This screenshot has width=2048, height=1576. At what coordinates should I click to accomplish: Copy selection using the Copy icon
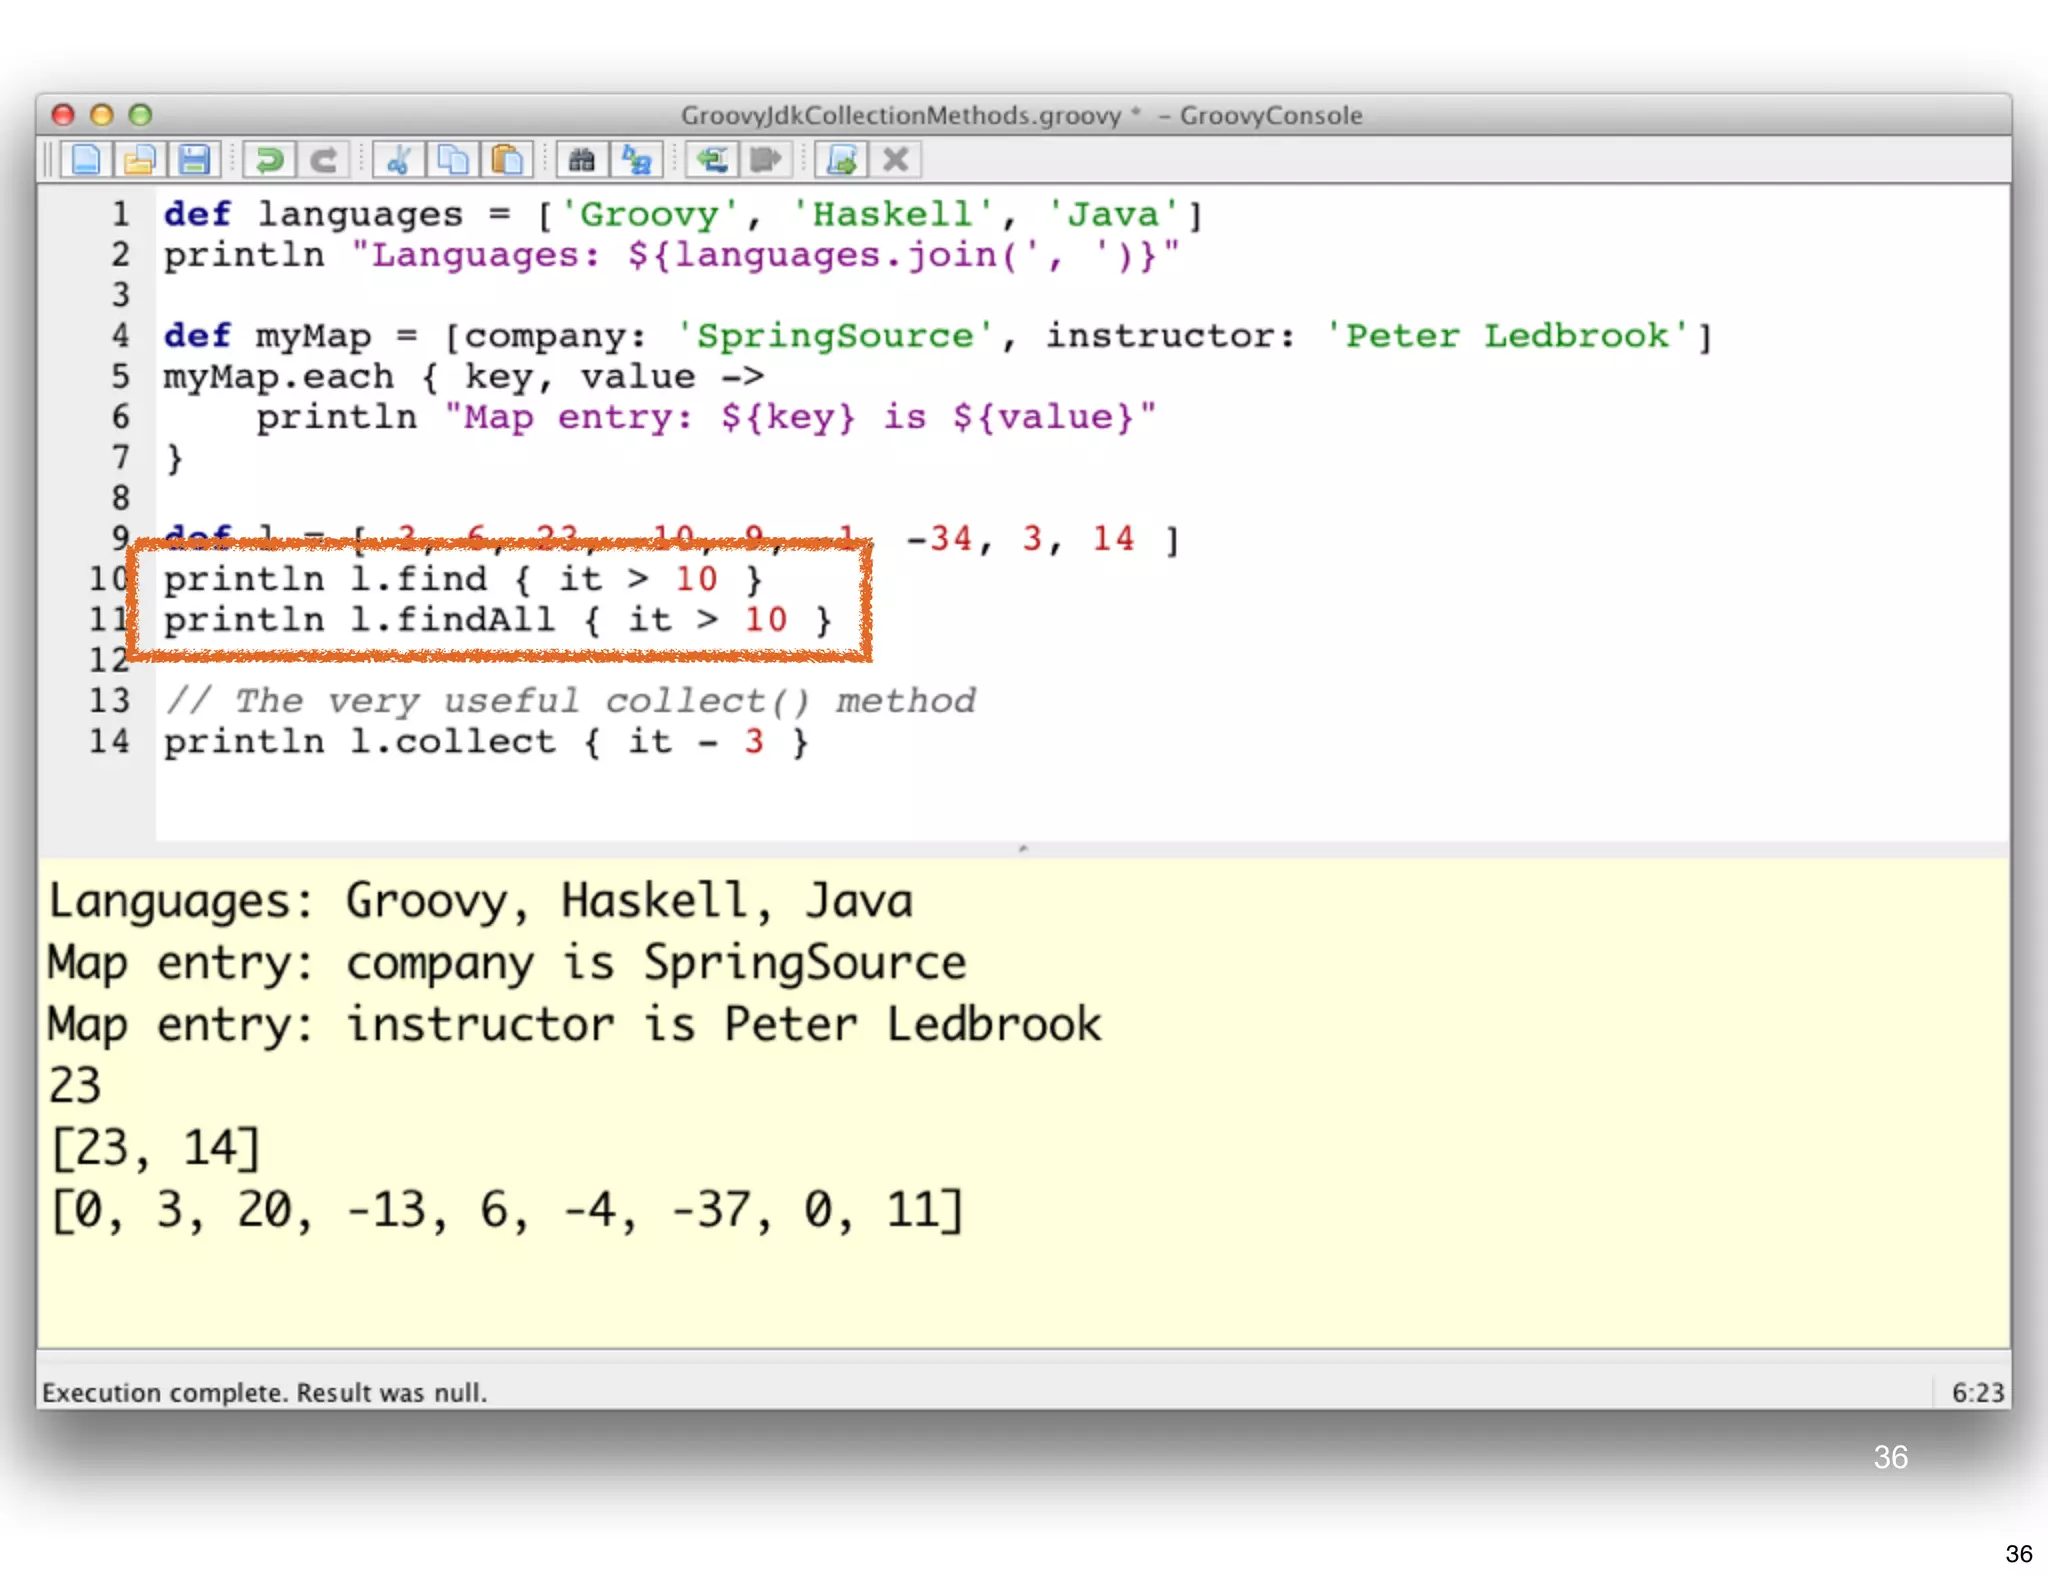click(453, 160)
